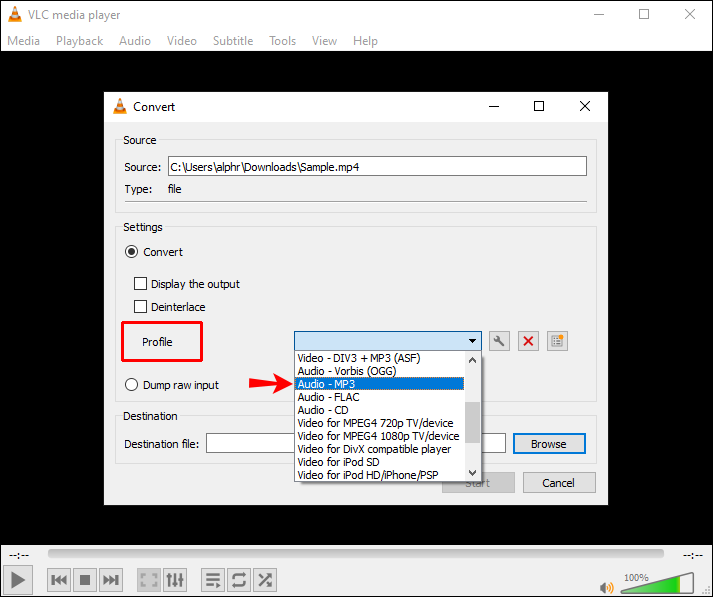Click the Previous media button
The width and height of the screenshot is (713, 597).
click(59, 580)
